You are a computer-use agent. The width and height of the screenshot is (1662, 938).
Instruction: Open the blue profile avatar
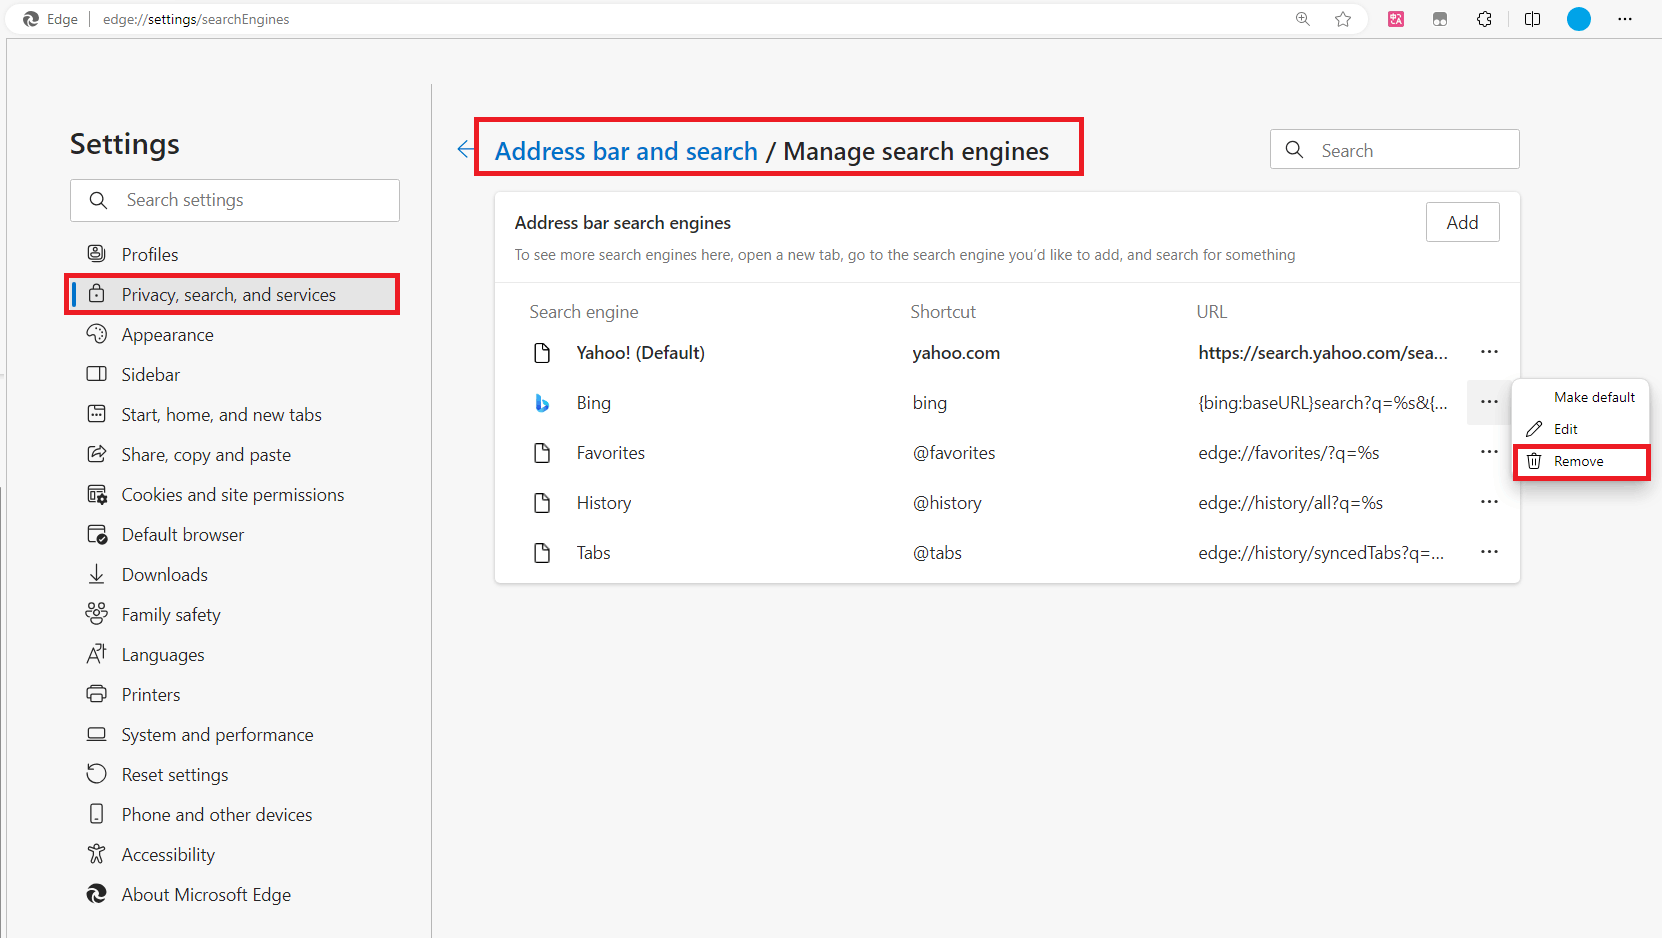click(1579, 19)
